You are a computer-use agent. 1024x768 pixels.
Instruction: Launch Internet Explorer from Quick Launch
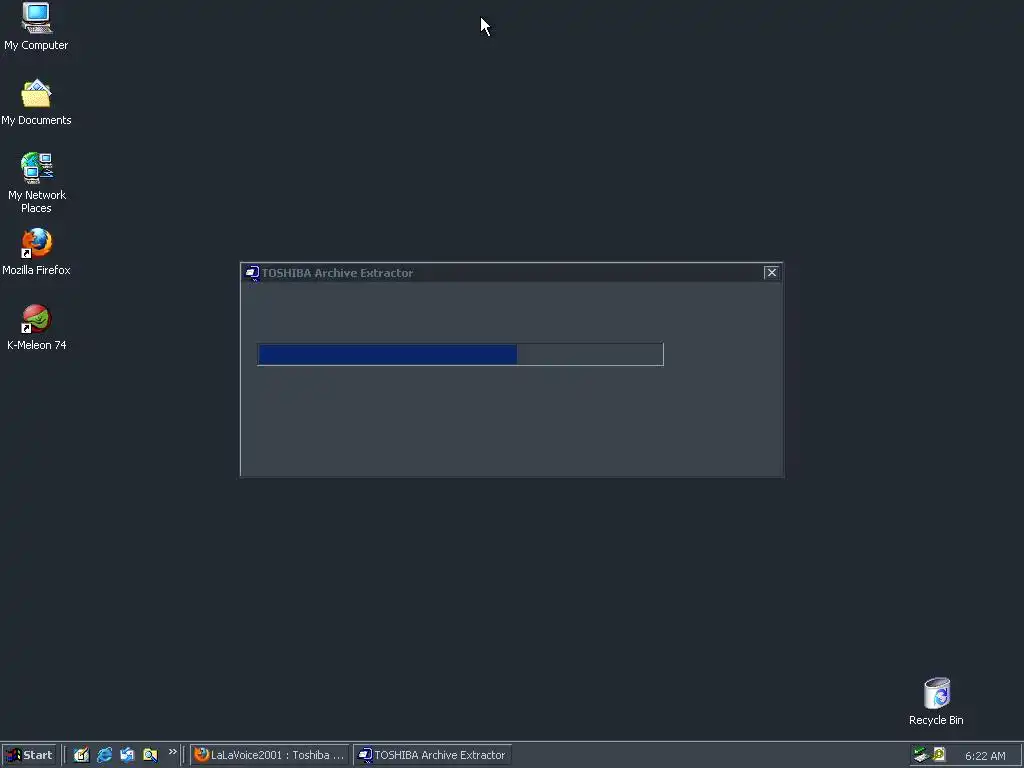pos(104,755)
